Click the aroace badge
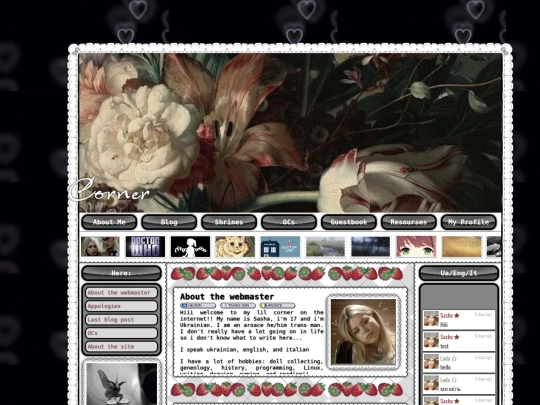 278,305
